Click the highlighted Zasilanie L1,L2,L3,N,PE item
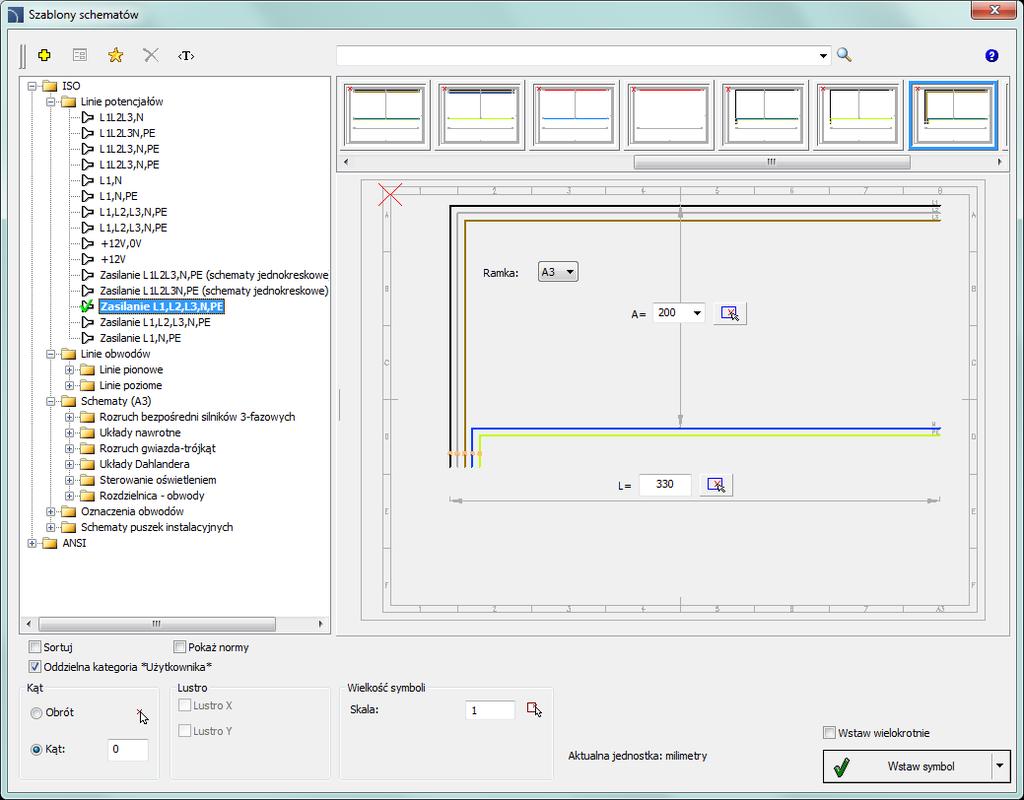This screenshot has width=1024, height=800. (162, 306)
